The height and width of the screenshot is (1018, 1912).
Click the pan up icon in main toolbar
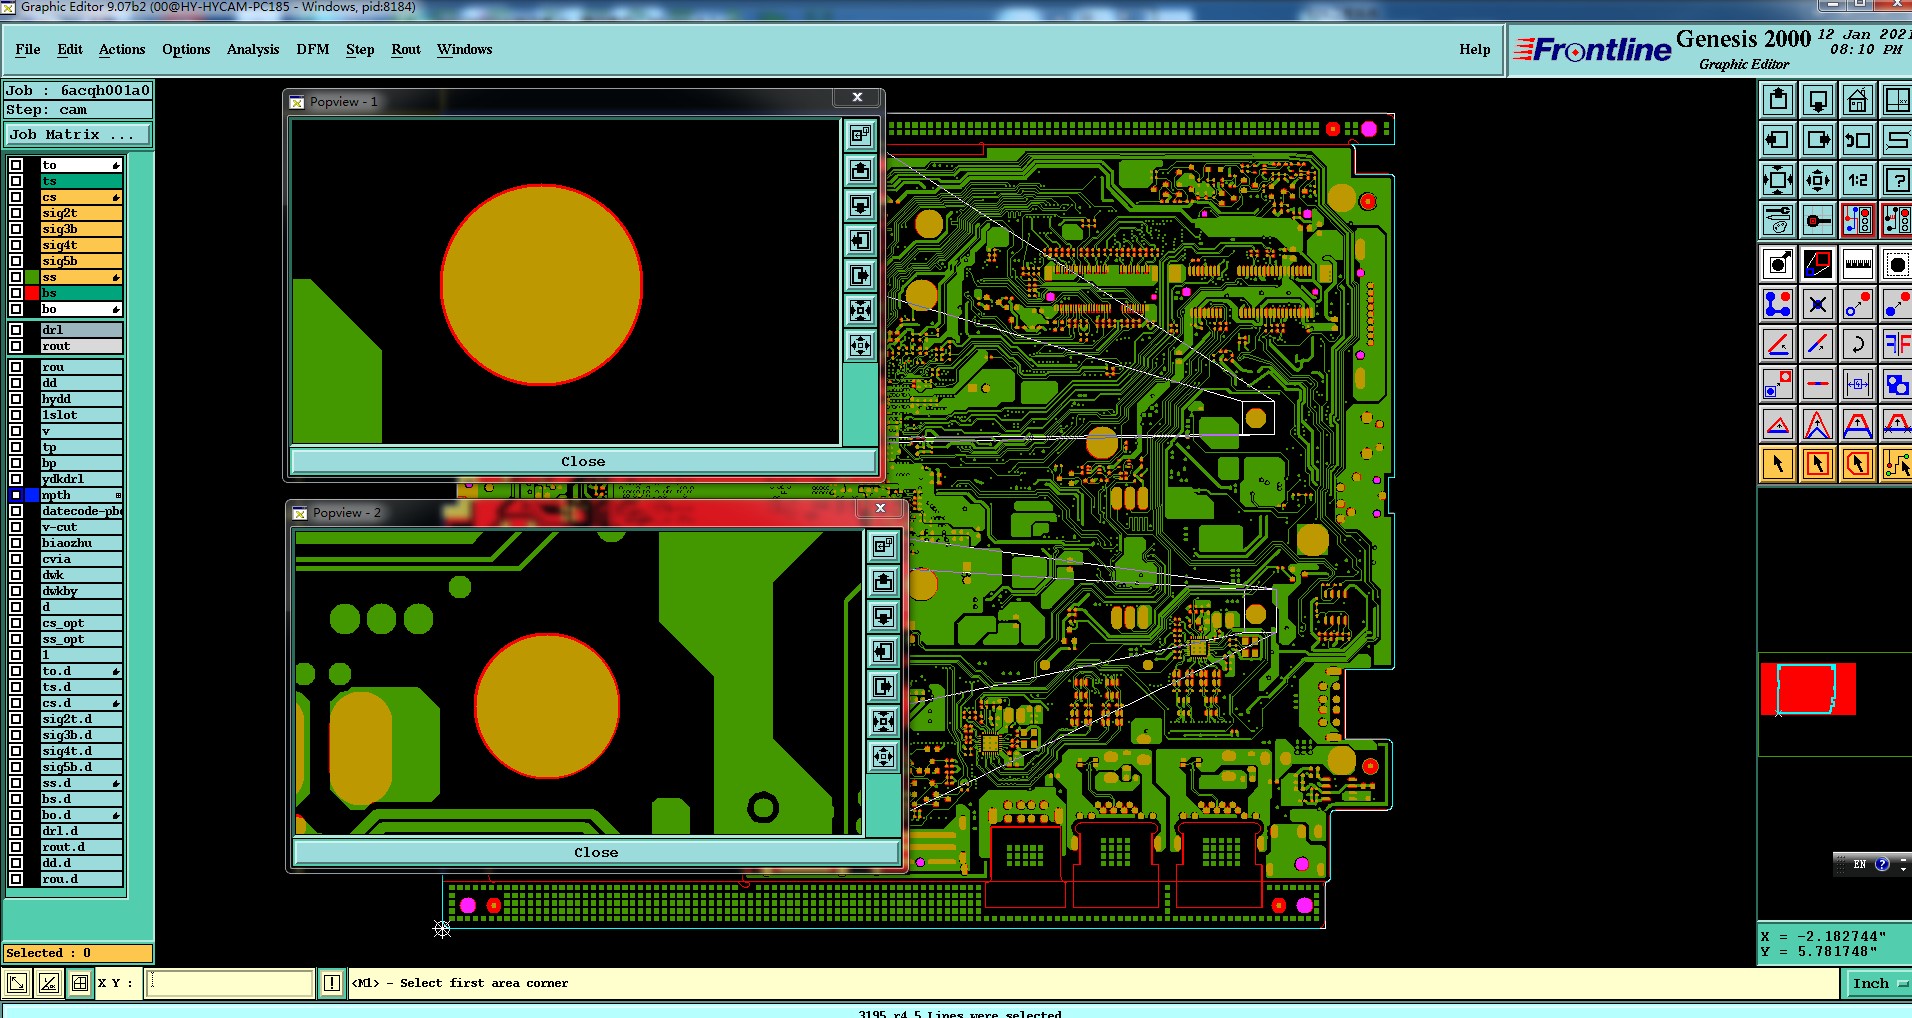click(1778, 100)
